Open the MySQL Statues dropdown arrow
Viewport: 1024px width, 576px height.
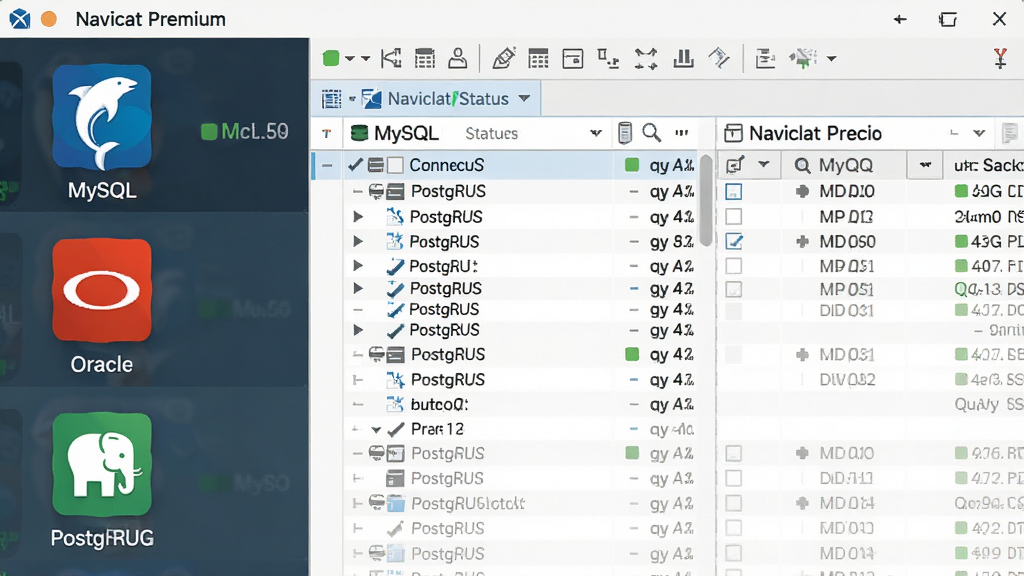[x=596, y=133]
